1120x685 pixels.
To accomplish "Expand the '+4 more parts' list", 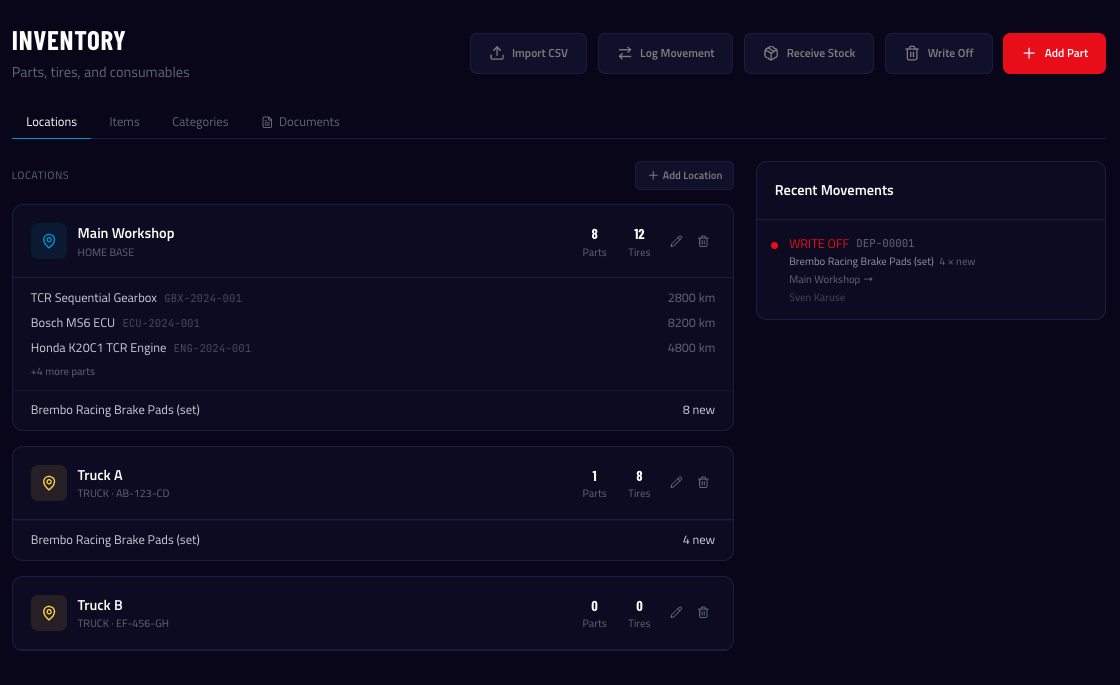I will point(63,372).
